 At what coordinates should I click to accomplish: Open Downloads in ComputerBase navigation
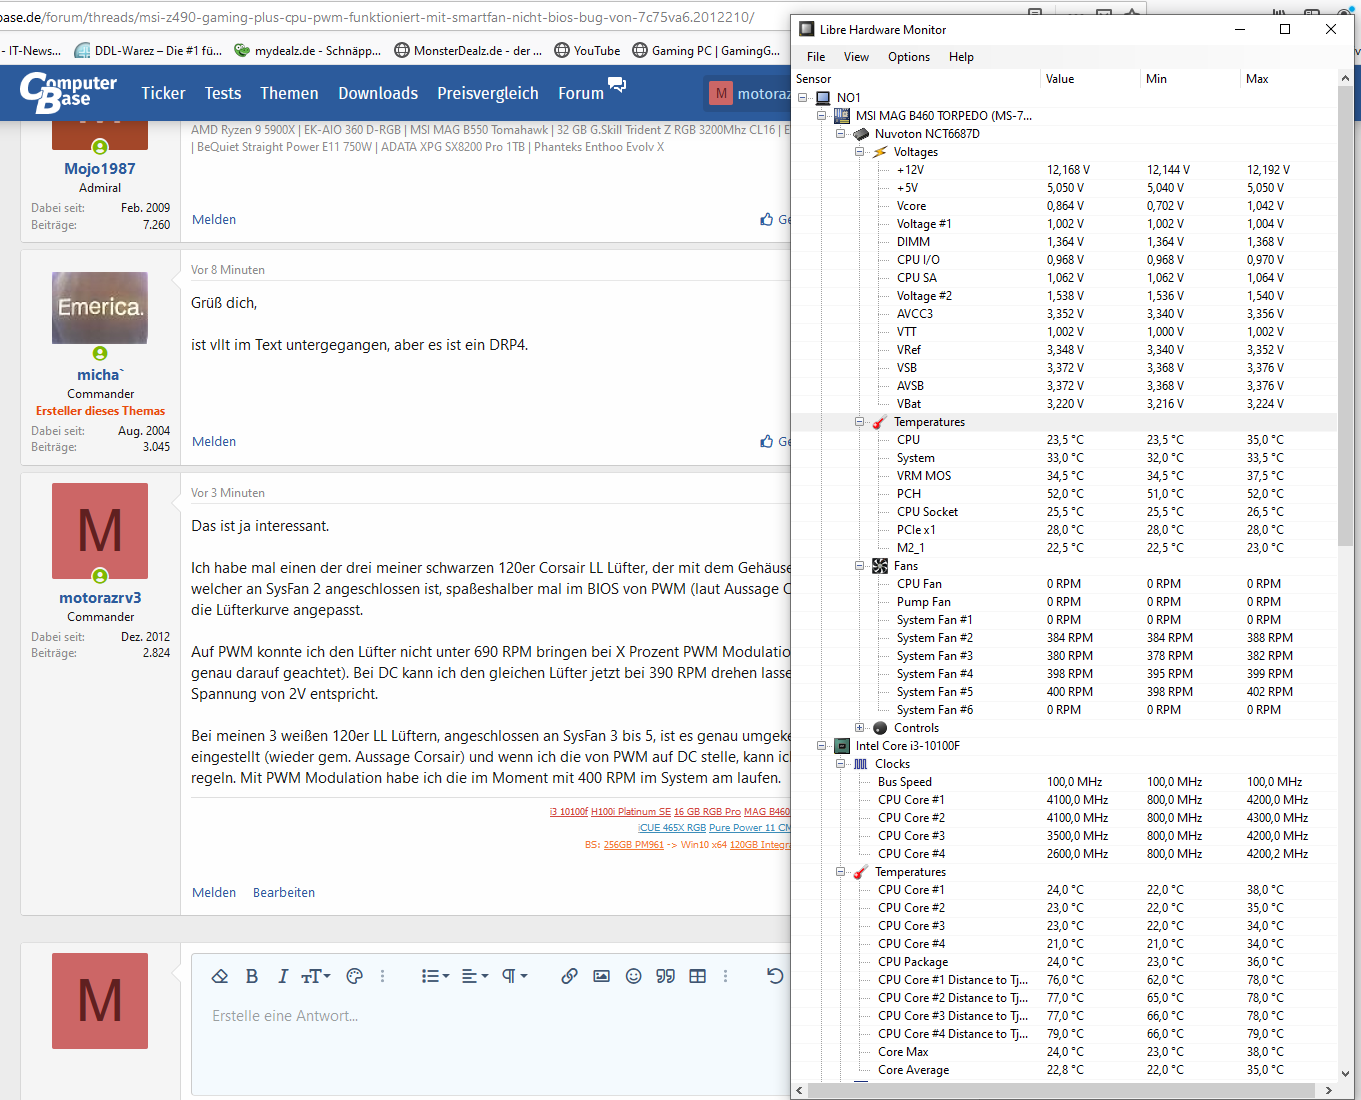point(378,93)
